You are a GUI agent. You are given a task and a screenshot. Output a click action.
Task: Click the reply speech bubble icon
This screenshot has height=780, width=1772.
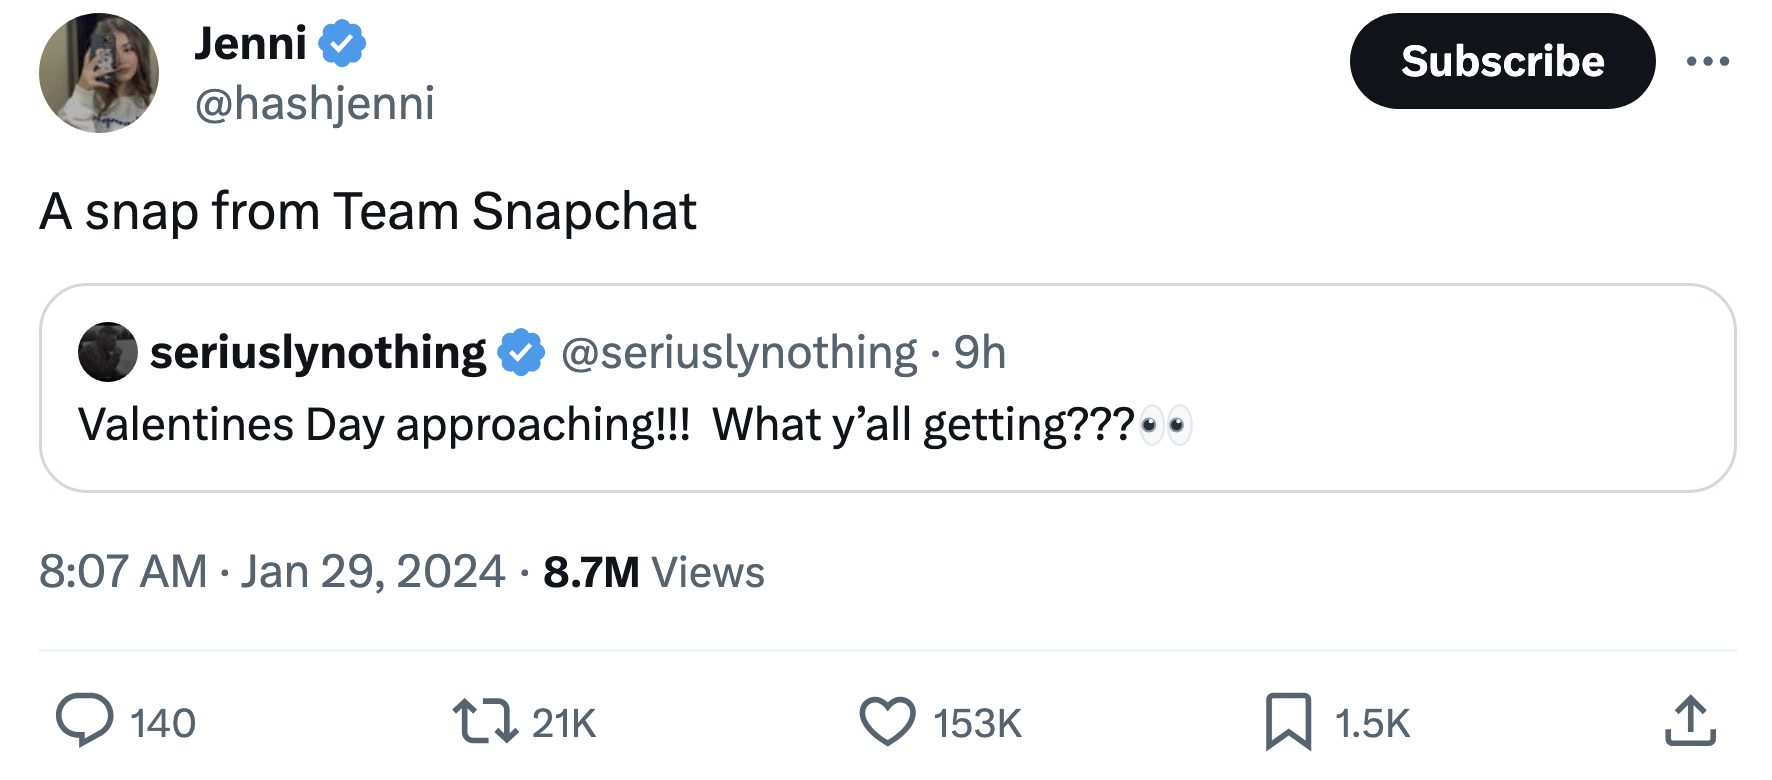(x=85, y=721)
